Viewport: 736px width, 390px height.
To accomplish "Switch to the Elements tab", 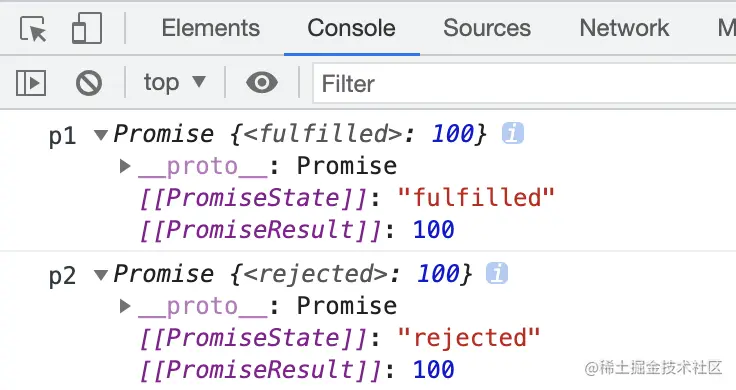I will [x=211, y=28].
